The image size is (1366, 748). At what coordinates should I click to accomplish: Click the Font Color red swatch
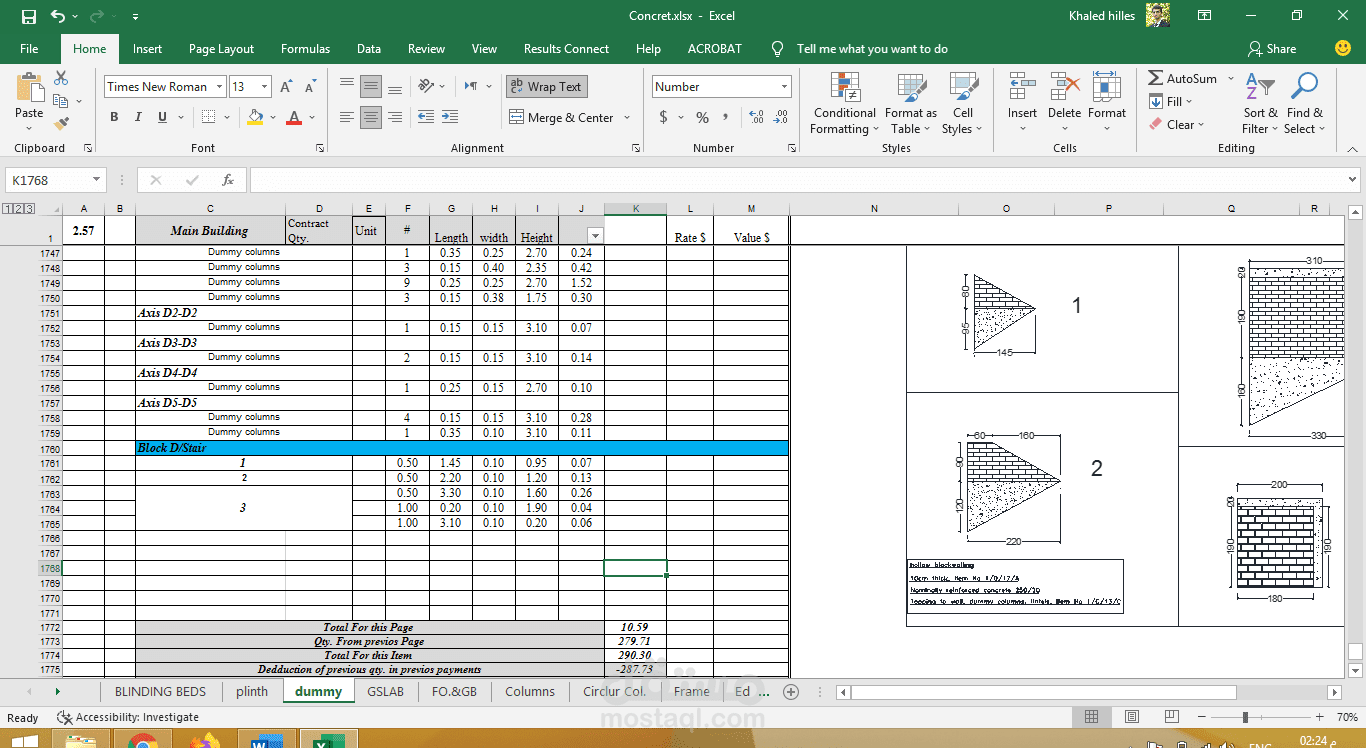click(294, 117)
